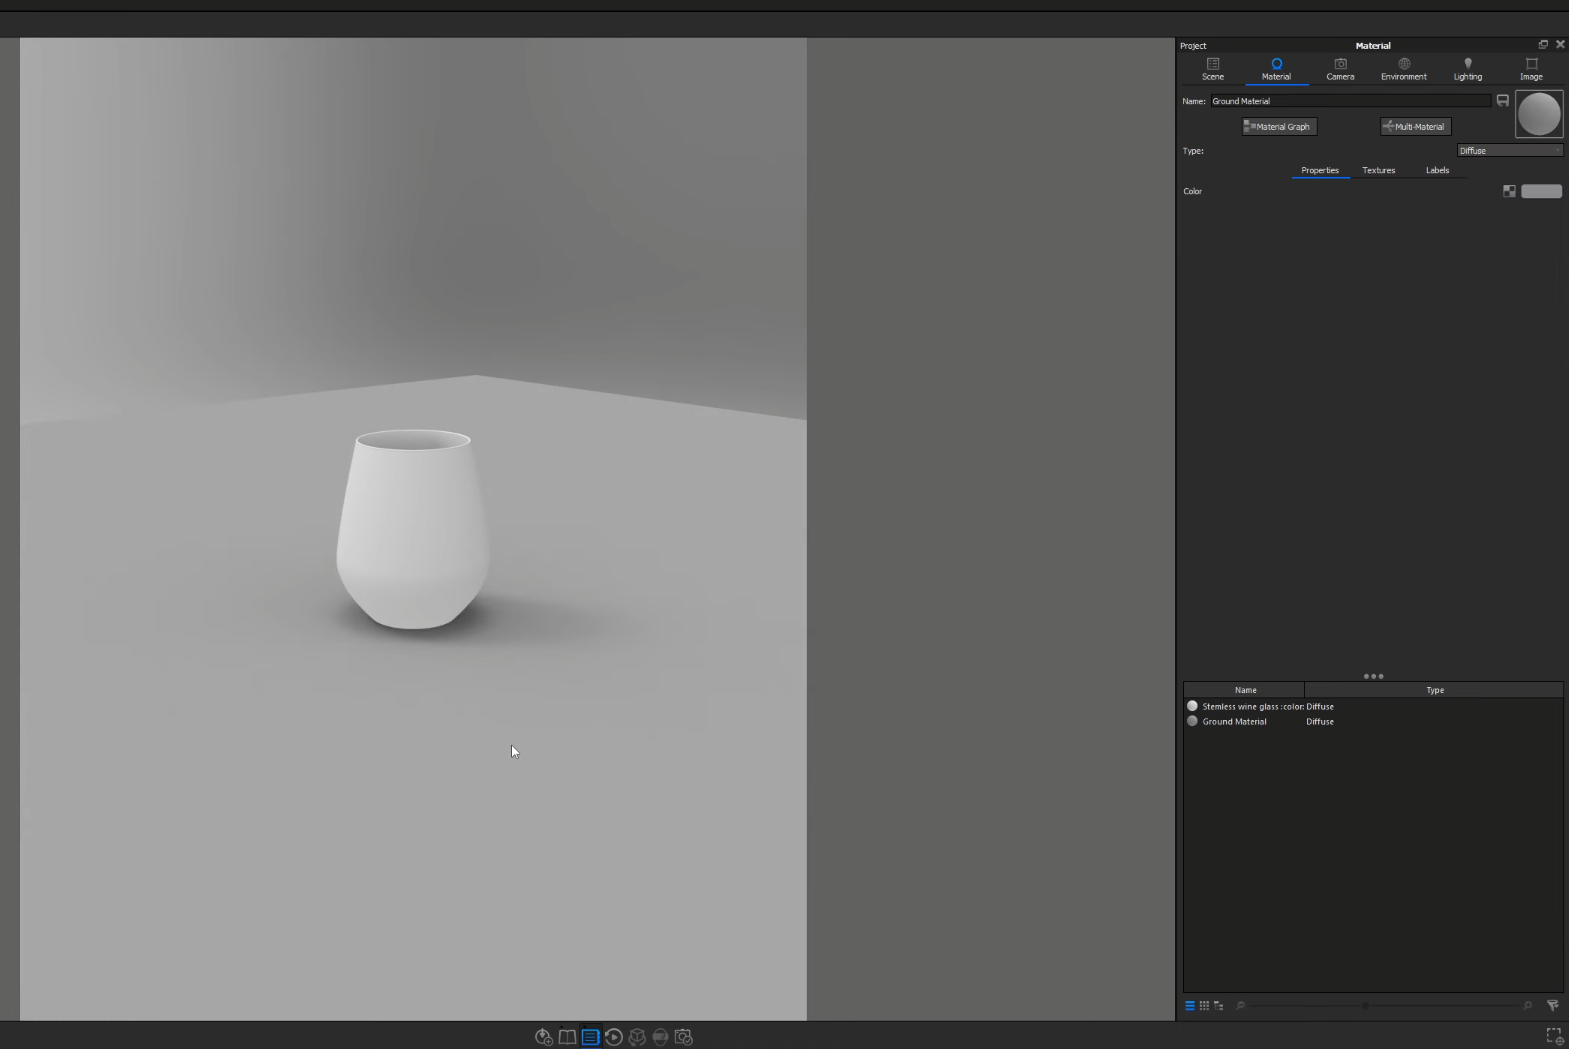Open the Material Graph button
The width and height of the screenshot is (1569, 1049).
tap(1279, 127)
